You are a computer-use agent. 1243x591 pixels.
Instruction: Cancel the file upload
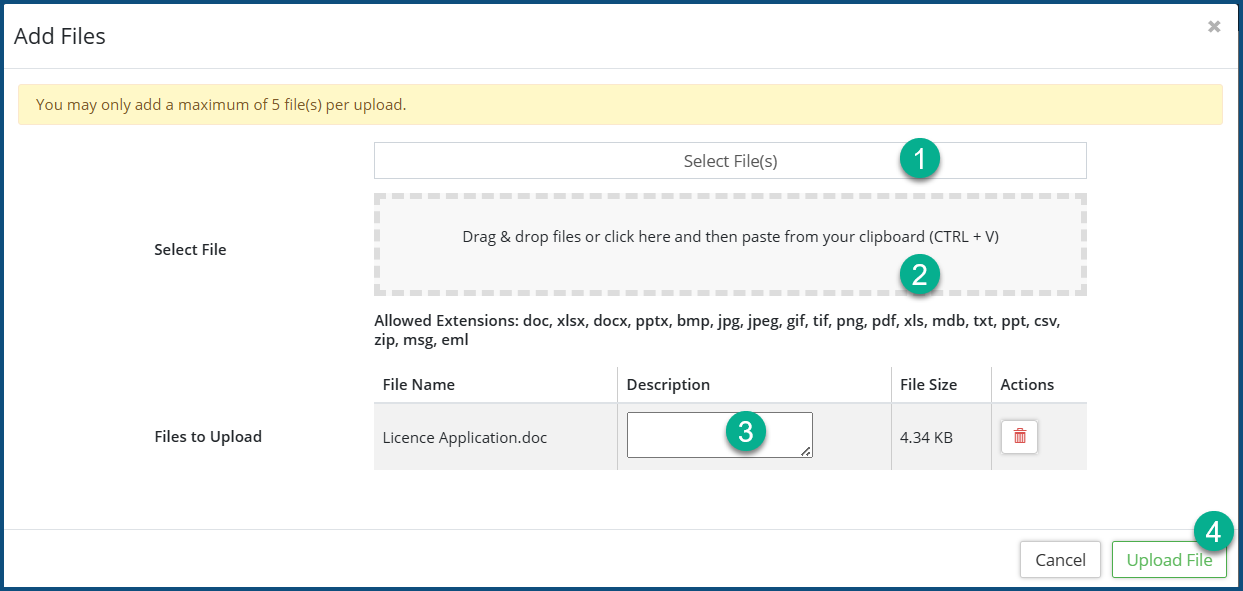[1060, 560]
